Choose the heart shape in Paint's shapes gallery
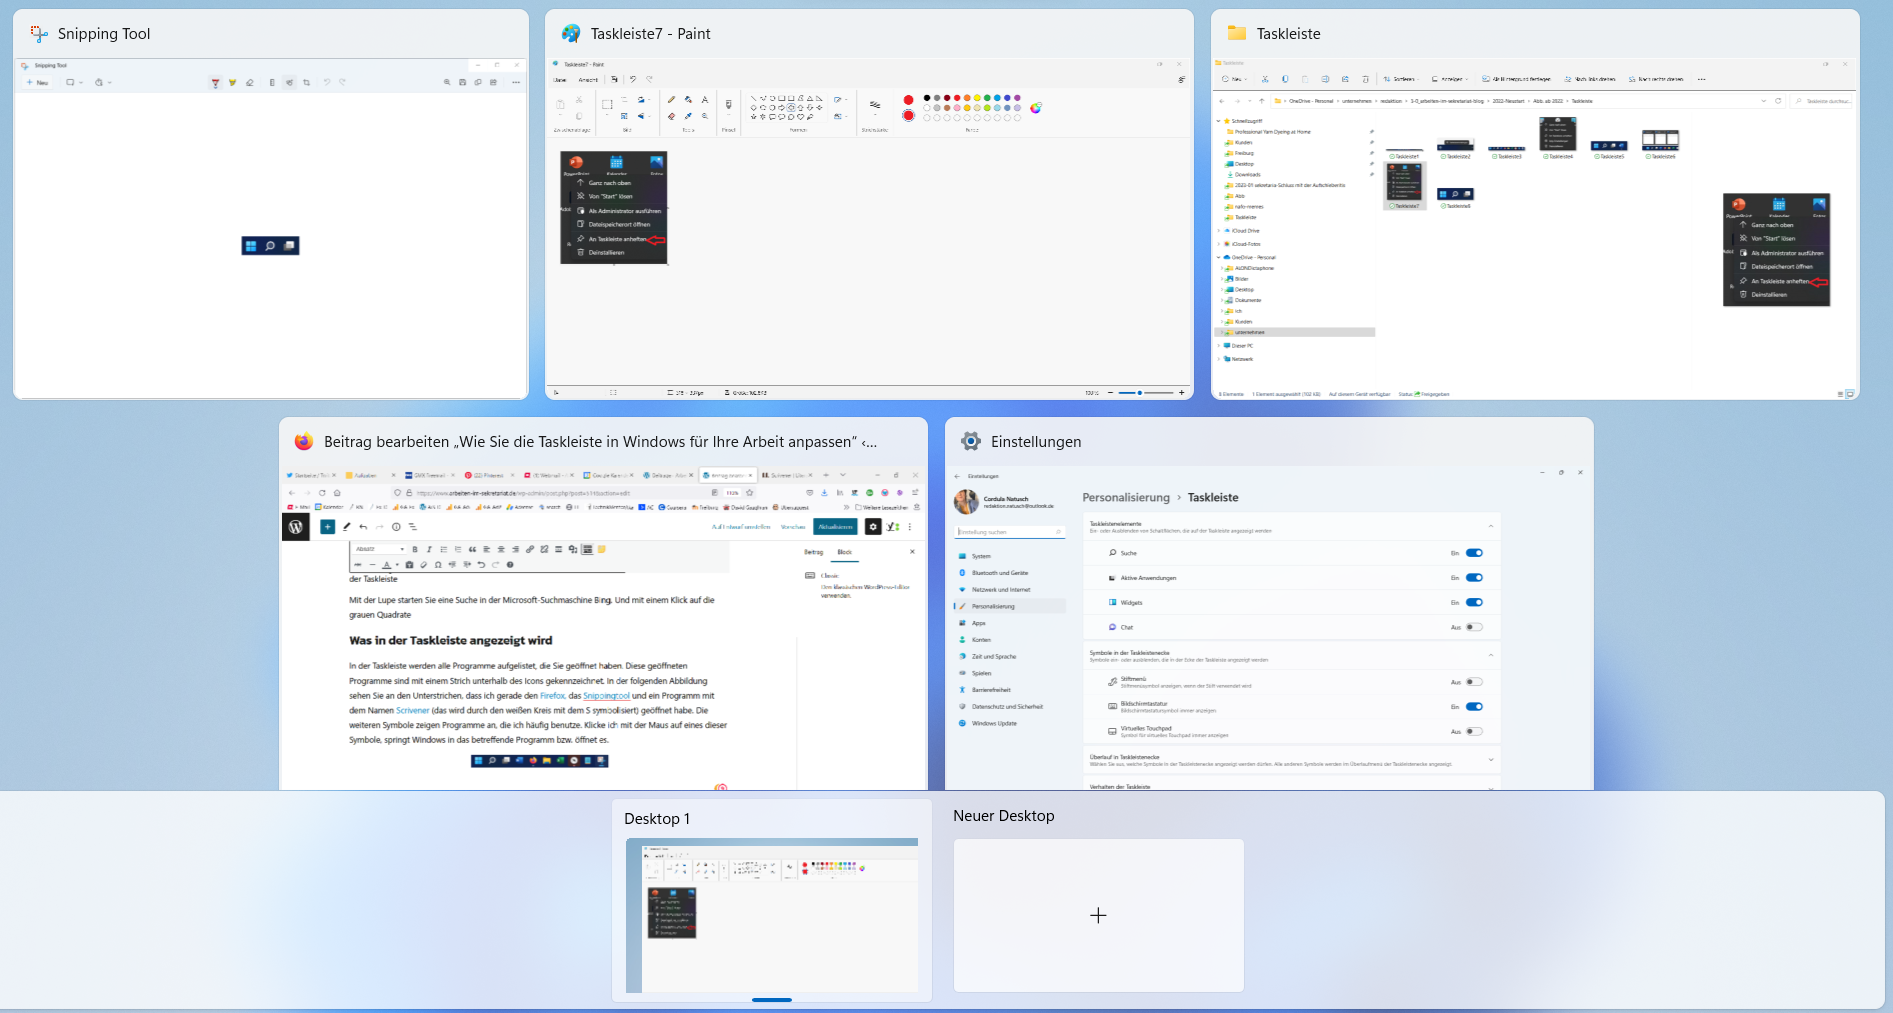 (800, 117)
